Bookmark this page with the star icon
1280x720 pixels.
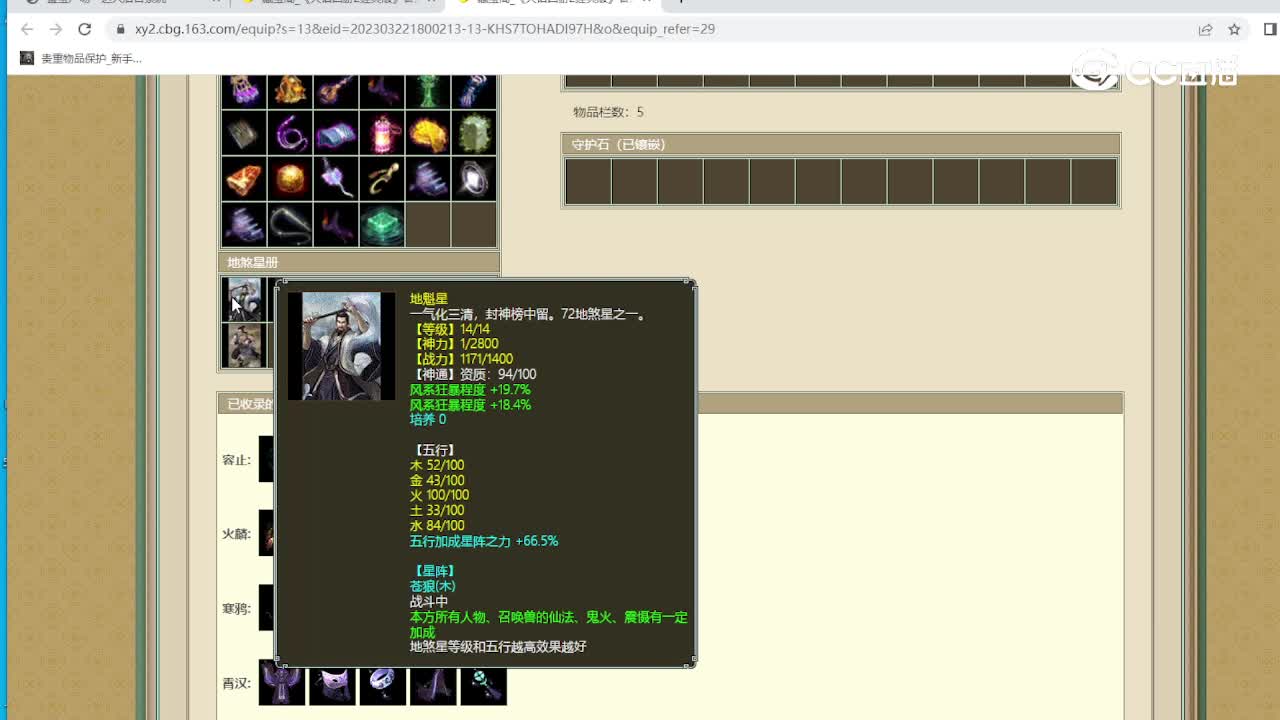[1234, 29]
